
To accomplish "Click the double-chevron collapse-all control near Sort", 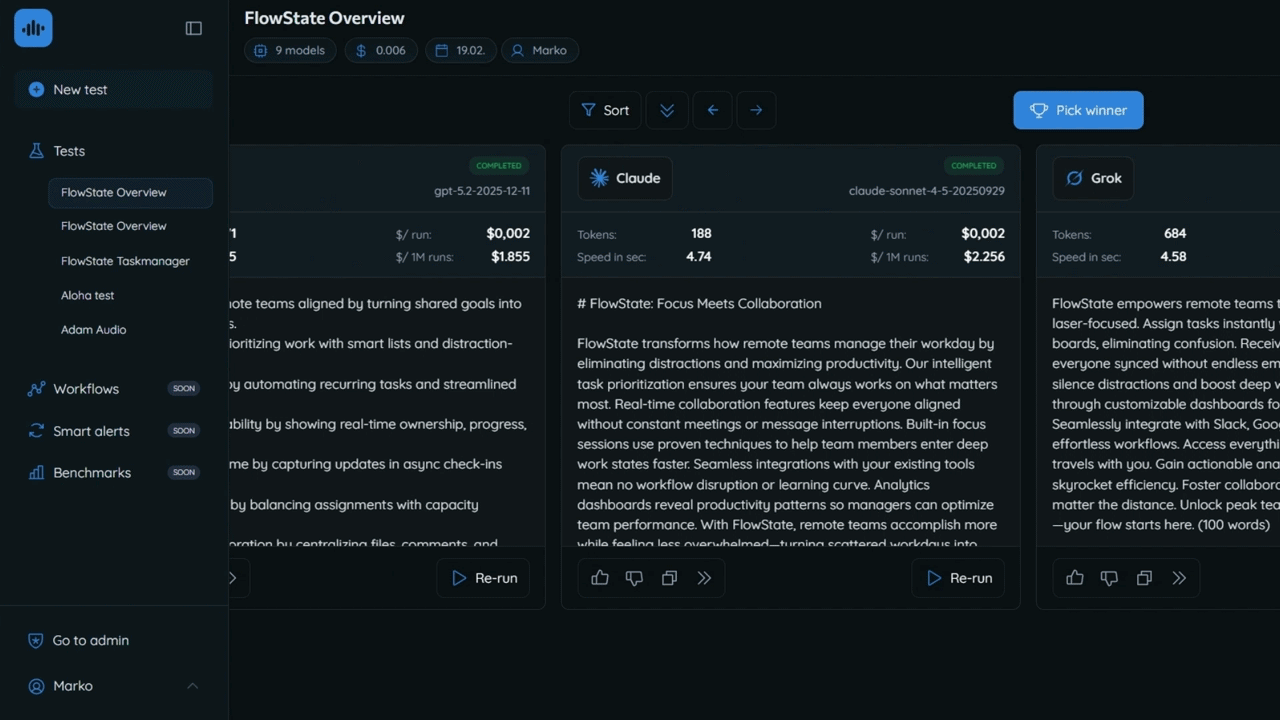I will (x=666, y=110).
